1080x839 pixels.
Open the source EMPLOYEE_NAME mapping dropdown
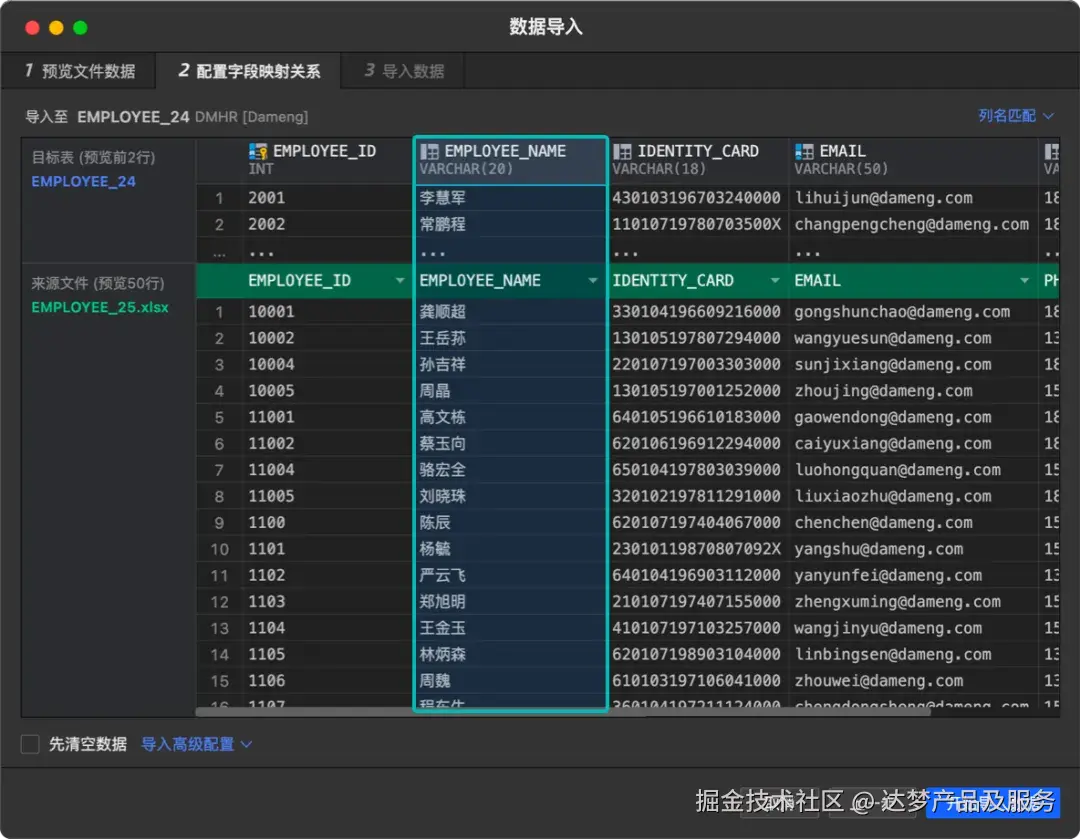592,280
